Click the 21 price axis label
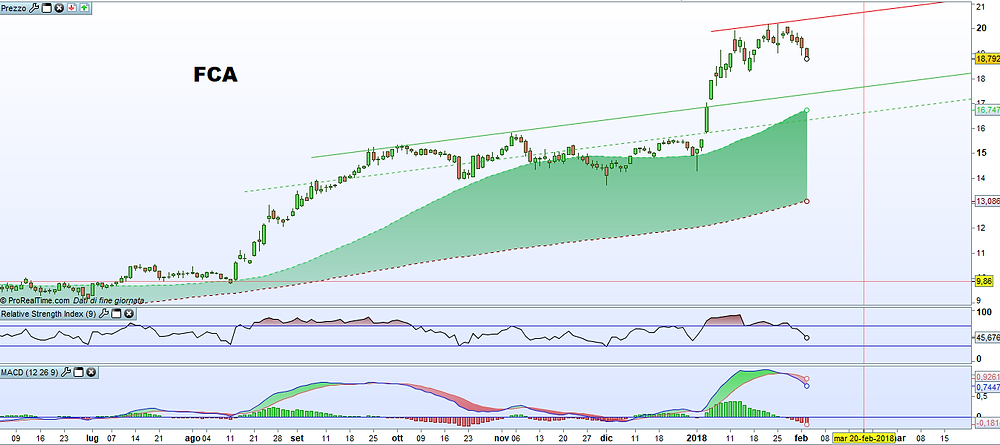 click(x=982, y=6)
